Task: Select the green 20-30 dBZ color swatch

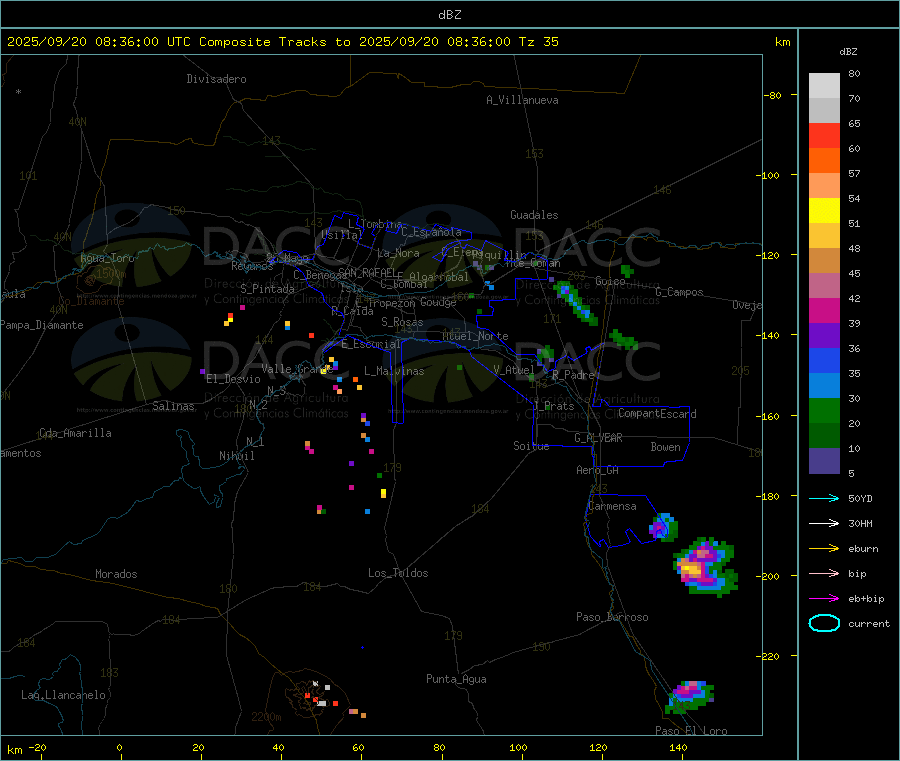Action: 824,411
